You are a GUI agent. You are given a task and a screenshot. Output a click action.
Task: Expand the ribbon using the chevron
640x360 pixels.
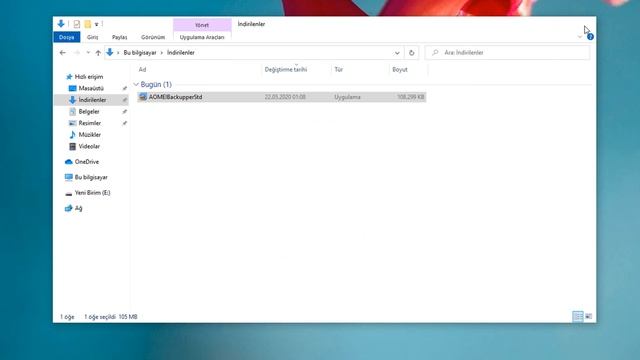pyautogui.click(x=580, y=37)
